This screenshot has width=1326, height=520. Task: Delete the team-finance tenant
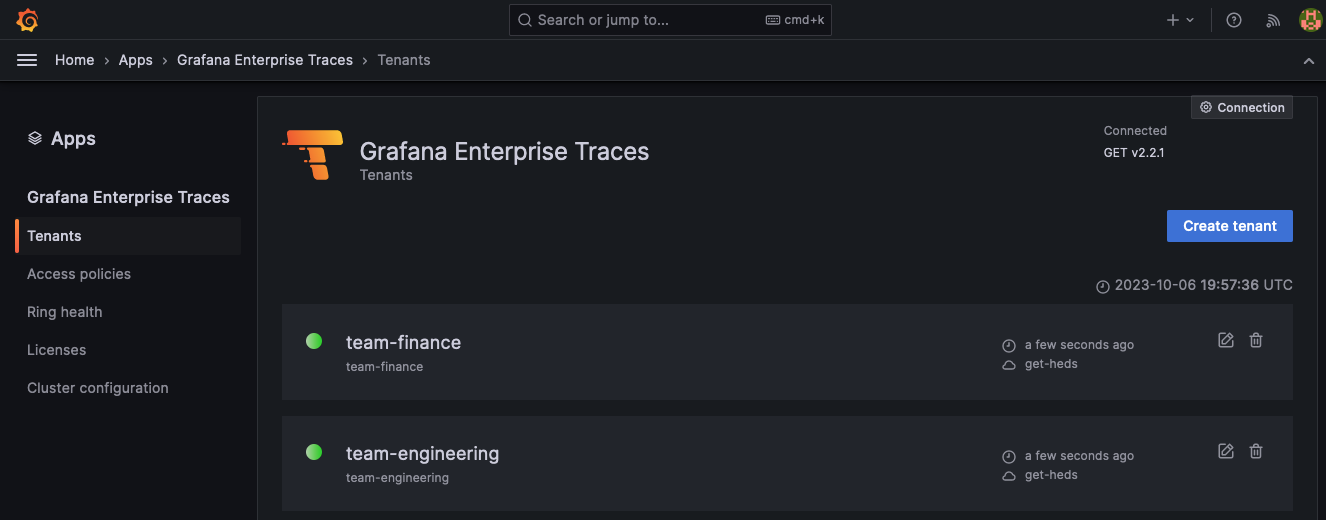tap(1257, 340)
